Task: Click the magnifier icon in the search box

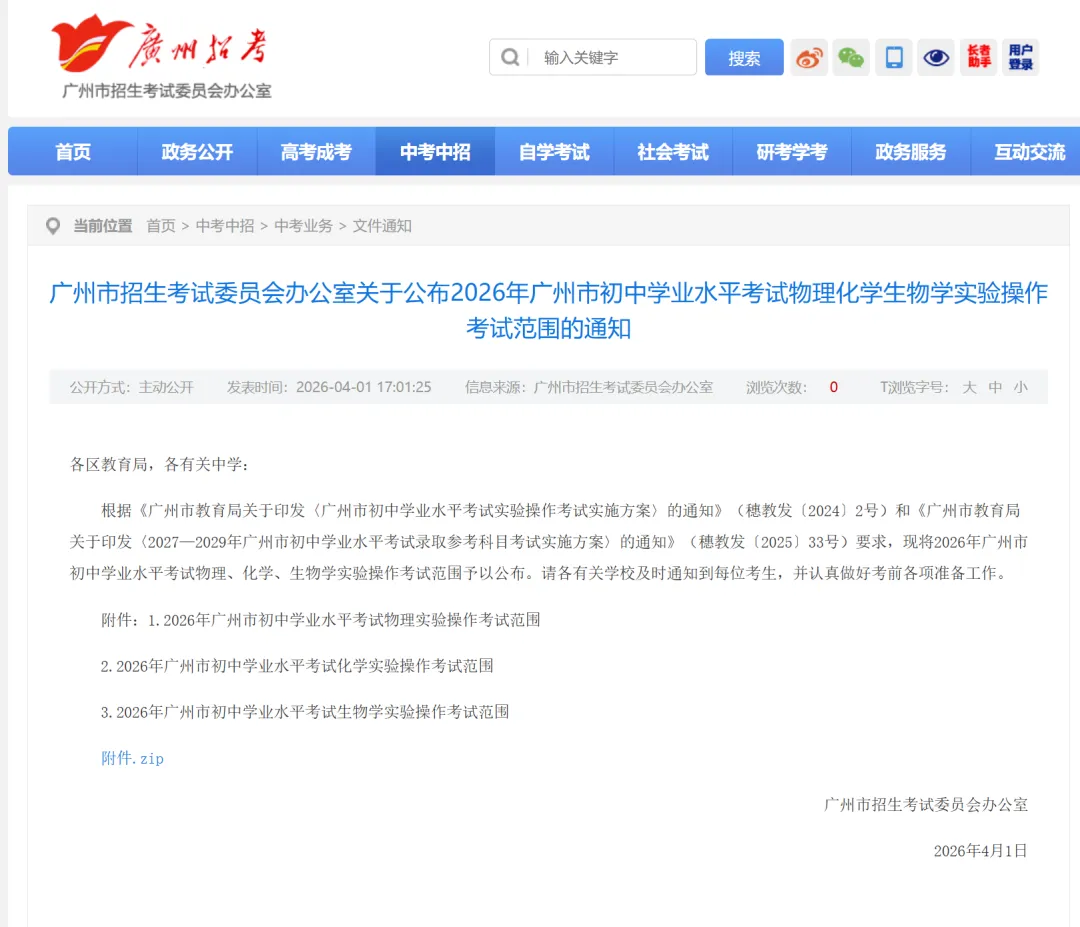Action: (507, 57)
